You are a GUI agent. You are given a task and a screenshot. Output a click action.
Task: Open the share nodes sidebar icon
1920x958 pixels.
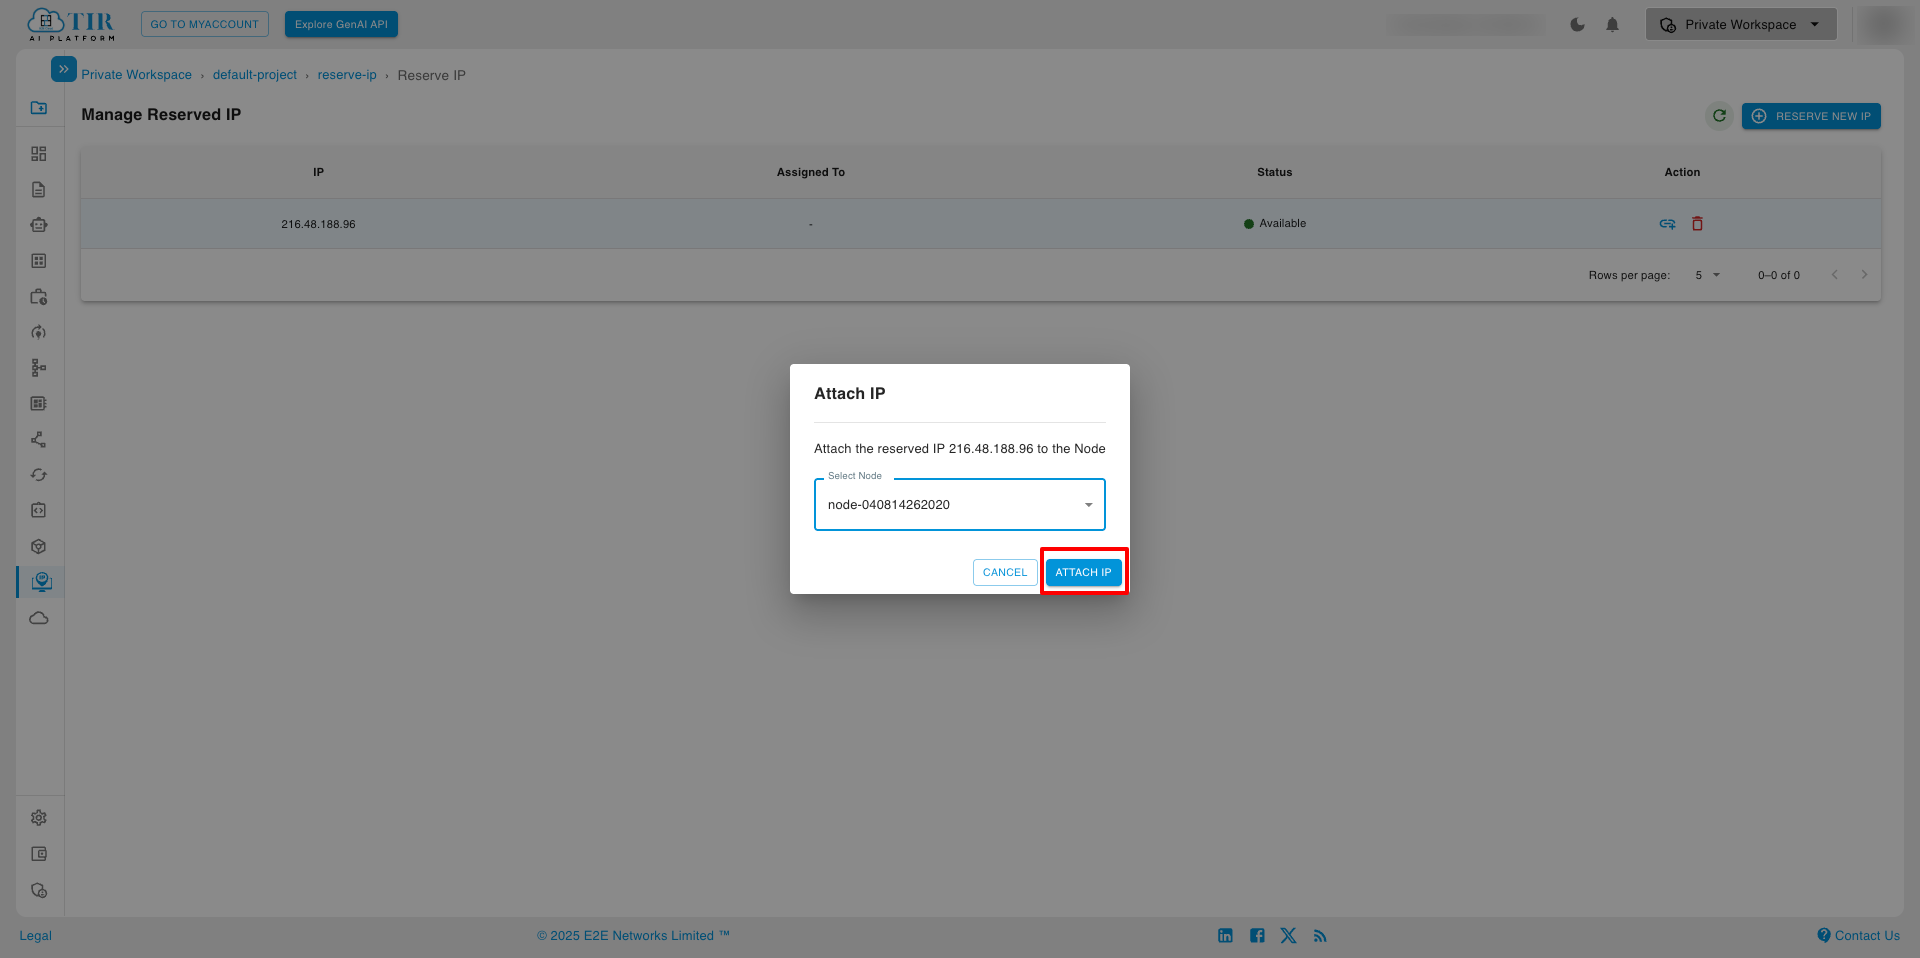coord(39,440)
